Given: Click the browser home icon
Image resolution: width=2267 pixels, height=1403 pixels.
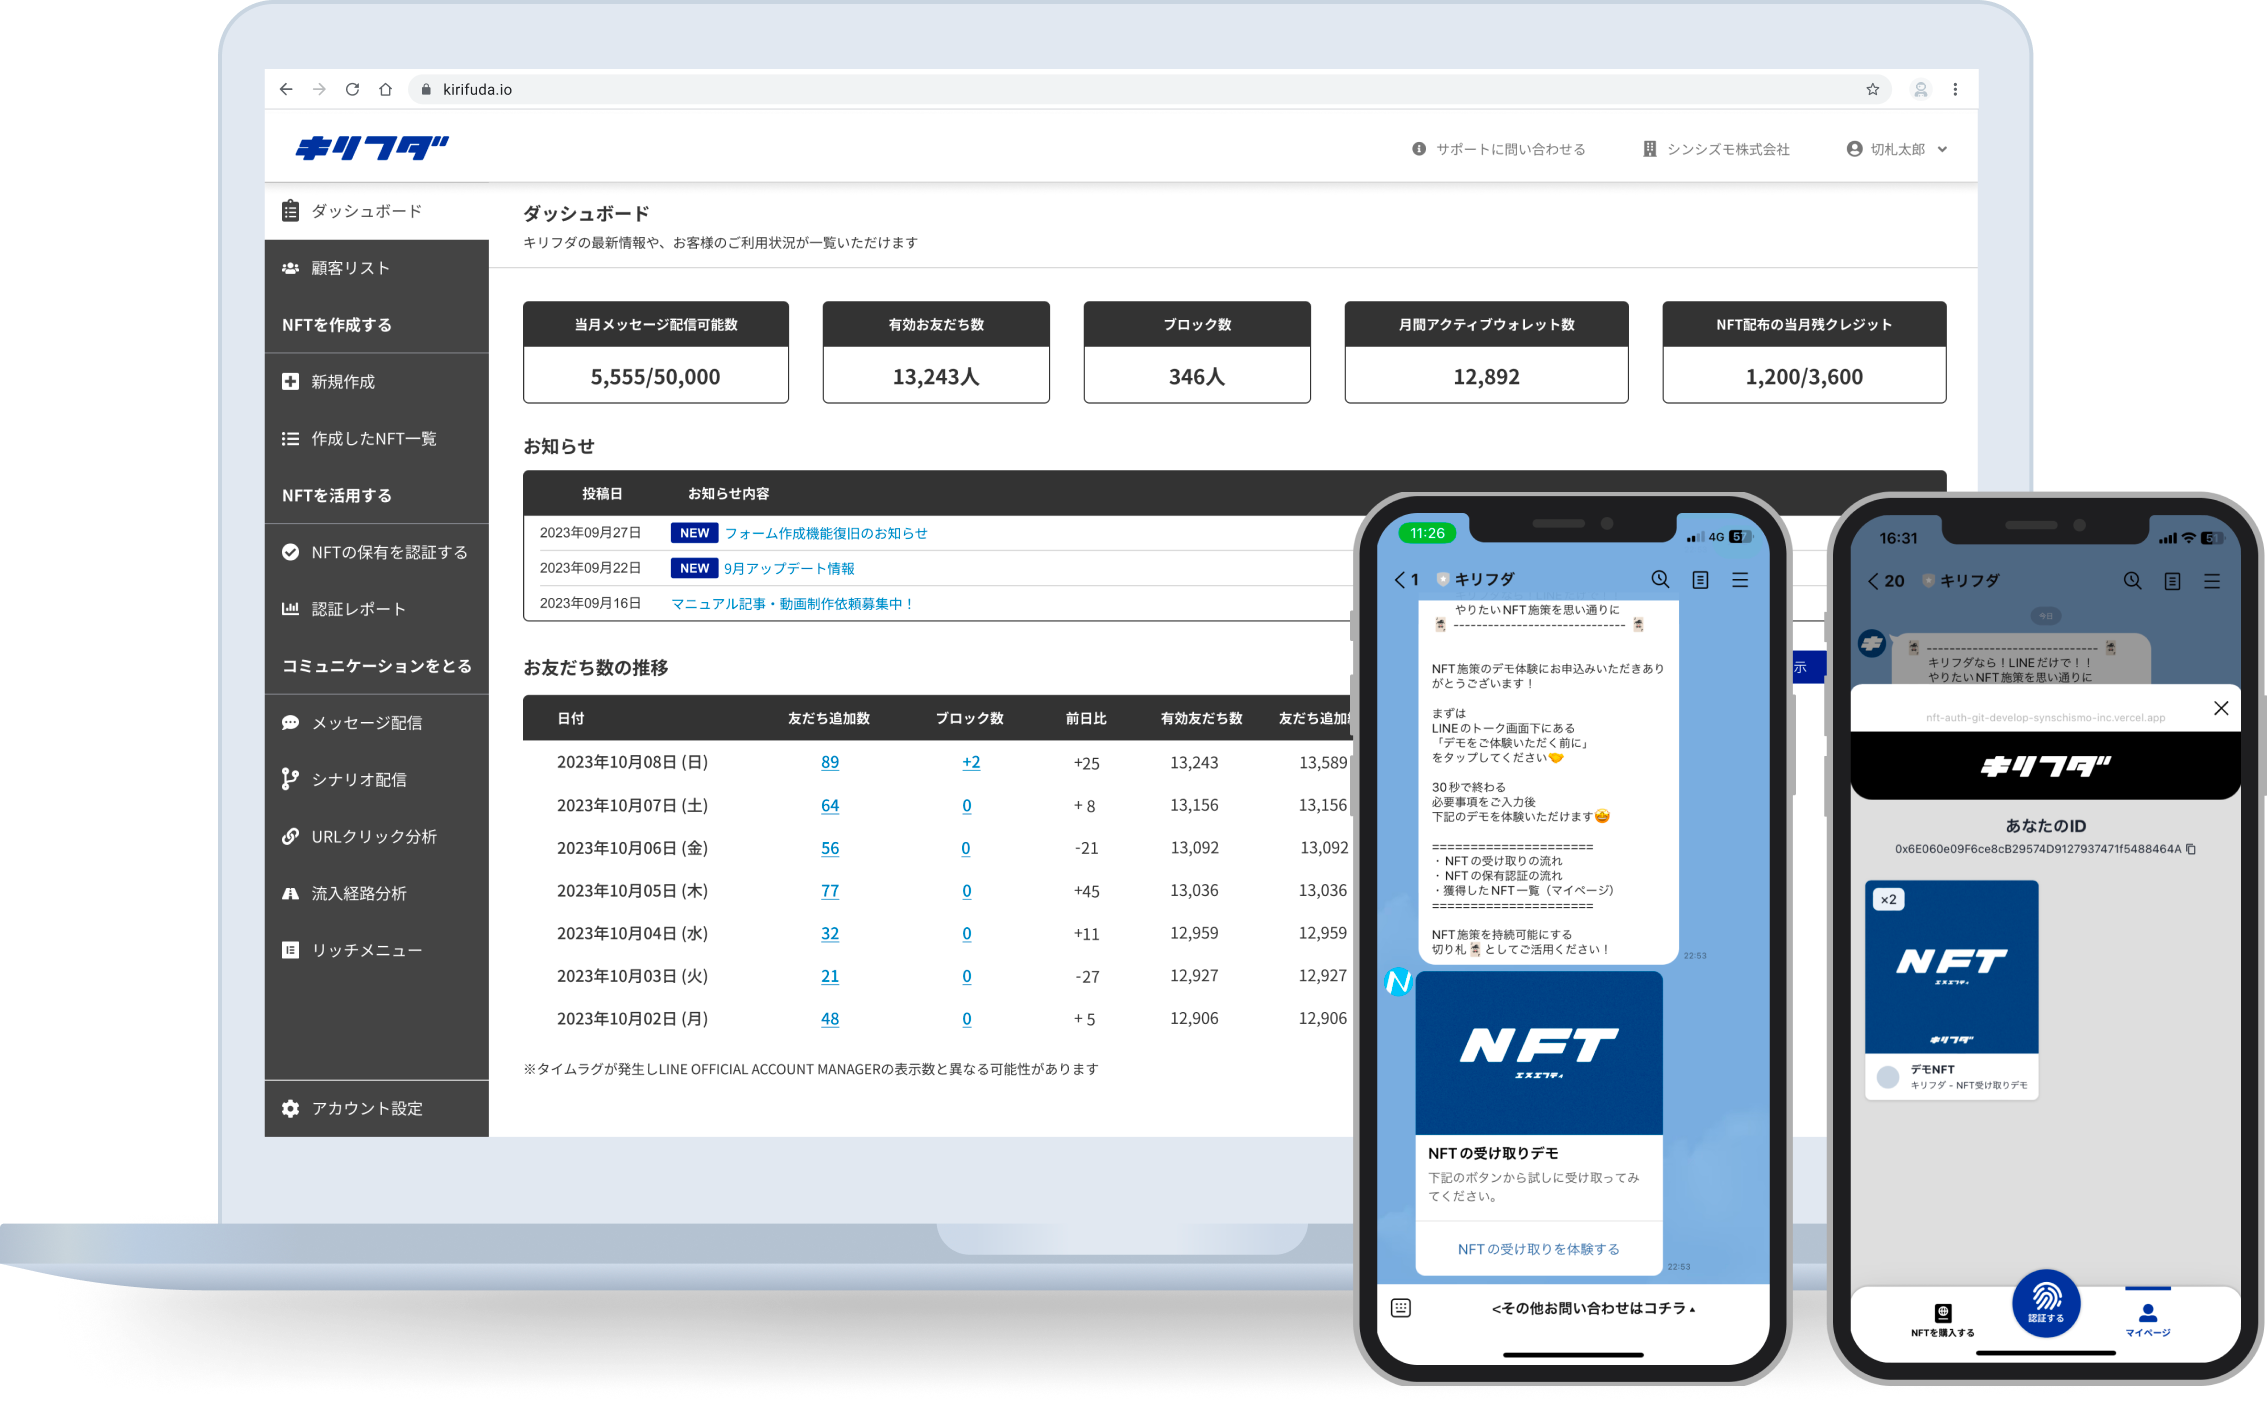Looking at the screenshot, I should [x=385, y=89].
